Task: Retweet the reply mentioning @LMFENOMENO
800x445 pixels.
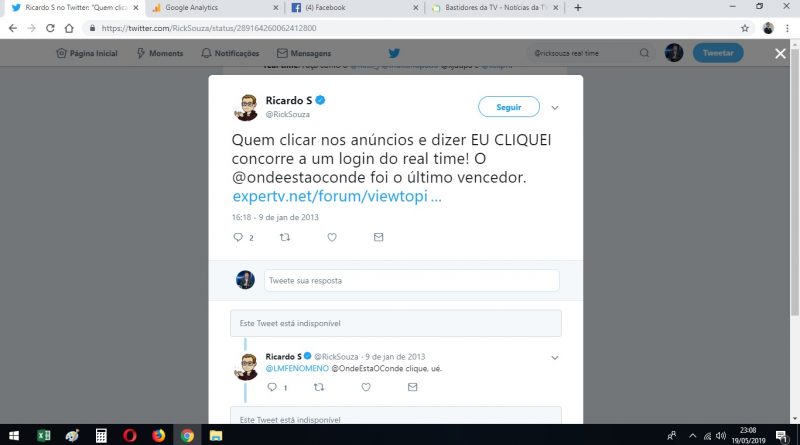Action: (x=319, y=387)
